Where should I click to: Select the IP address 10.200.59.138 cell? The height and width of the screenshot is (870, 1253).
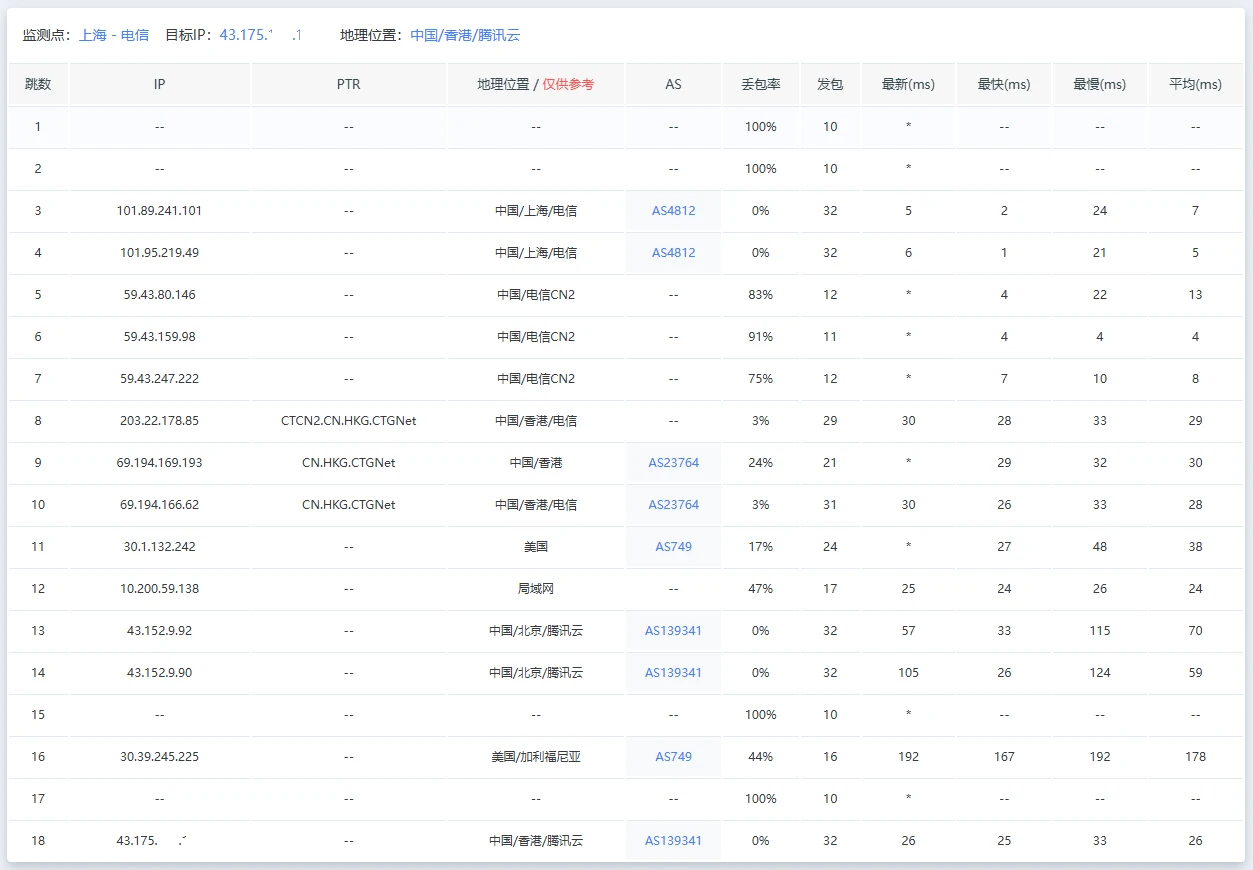pos(159,589)
